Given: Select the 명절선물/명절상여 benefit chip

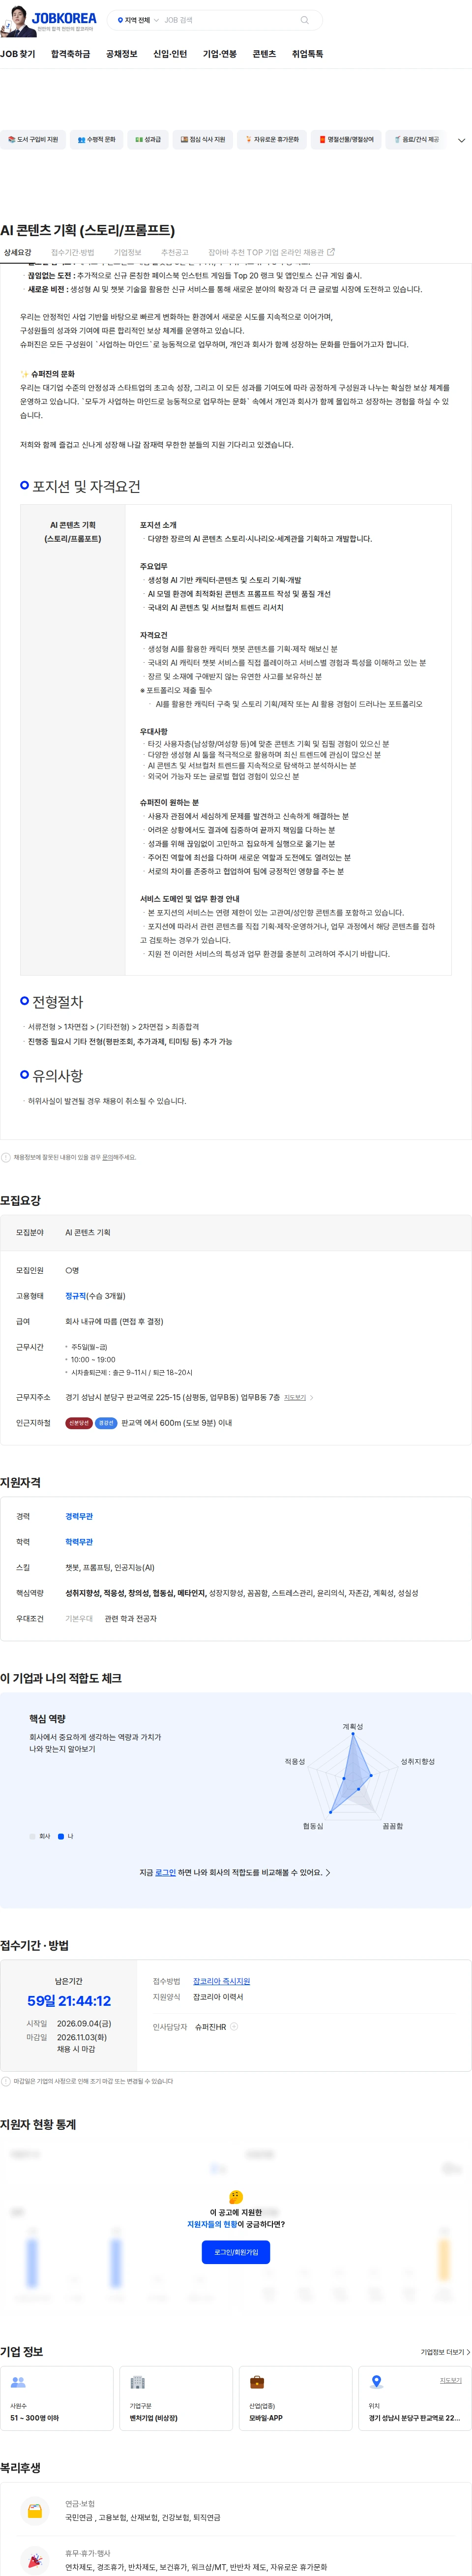Looking at the screenshot, I should [346, 140].
